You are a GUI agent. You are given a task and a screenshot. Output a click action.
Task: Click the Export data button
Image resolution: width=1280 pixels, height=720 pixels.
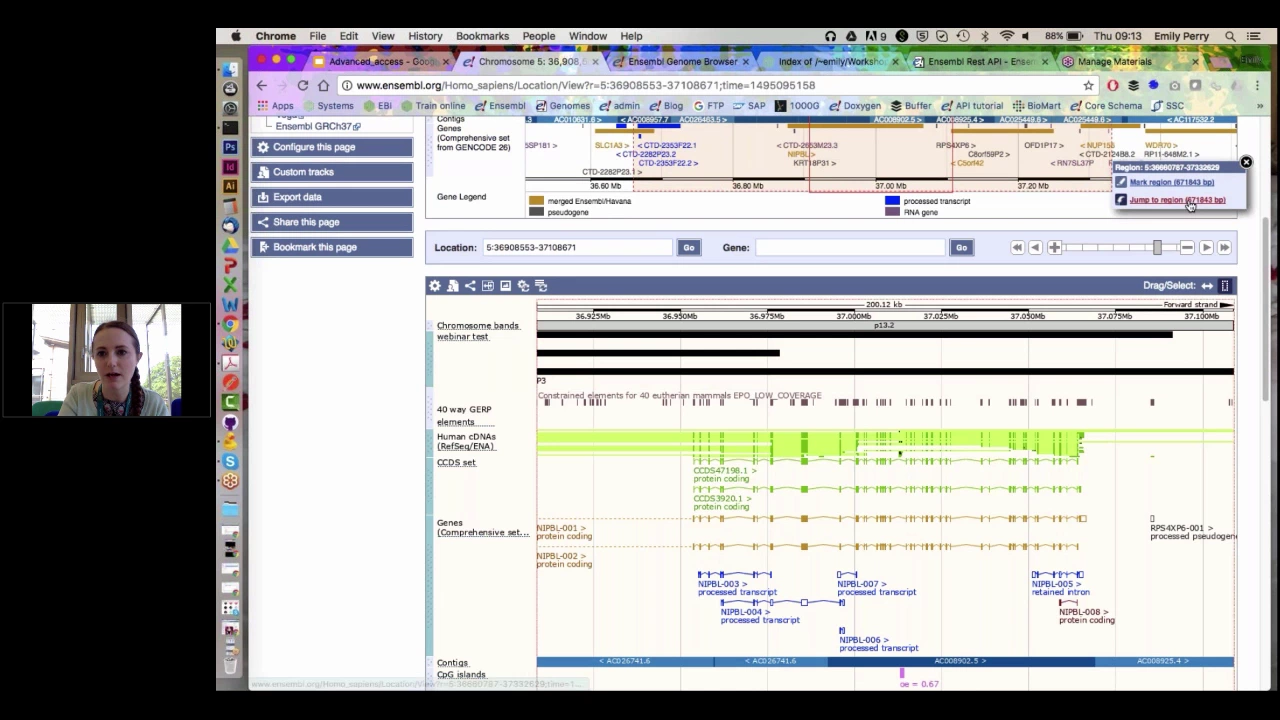click(332, 197)
